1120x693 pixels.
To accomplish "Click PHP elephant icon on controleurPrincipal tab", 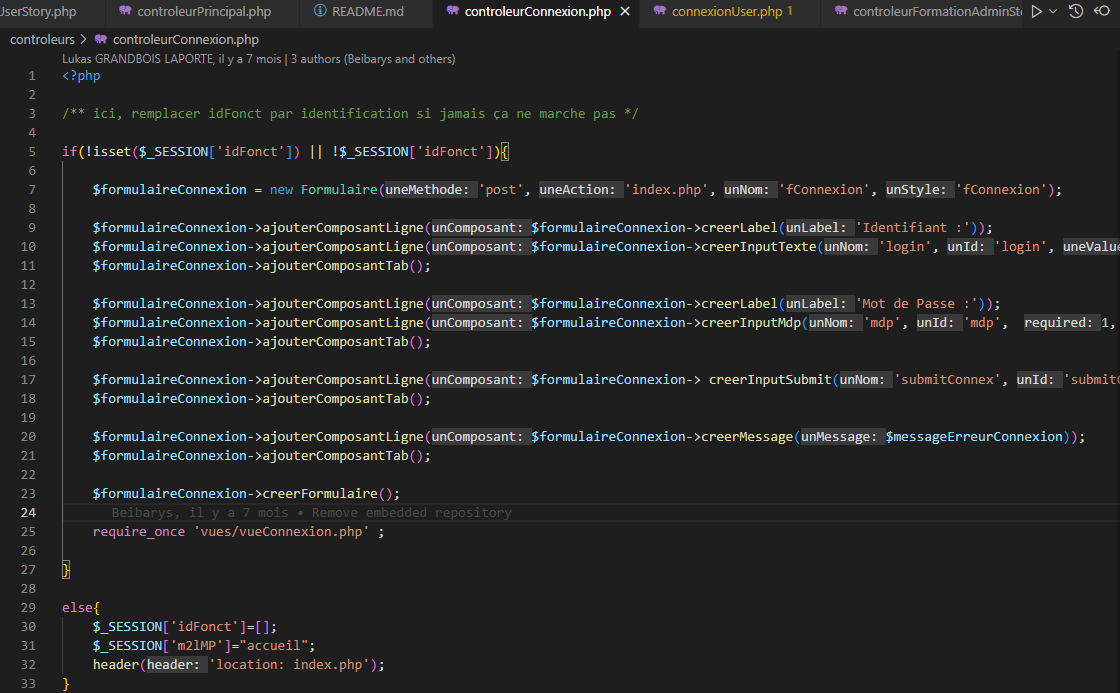I will pos(125,12).
